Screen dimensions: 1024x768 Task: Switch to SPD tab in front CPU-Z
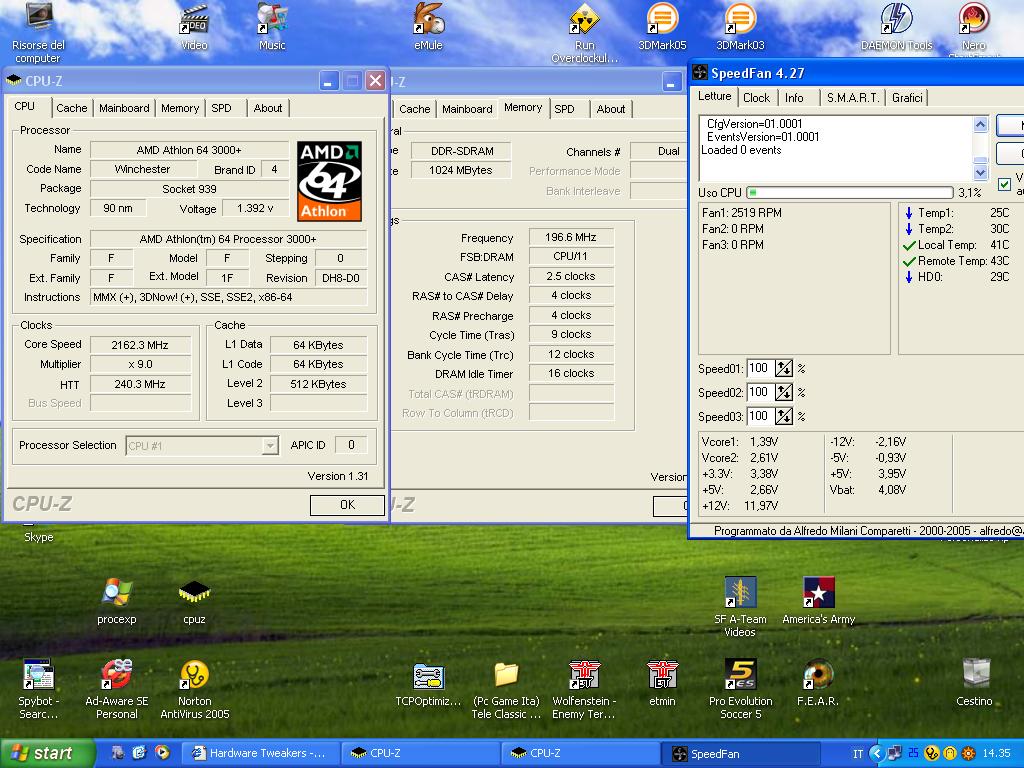(x=221, y=108)
